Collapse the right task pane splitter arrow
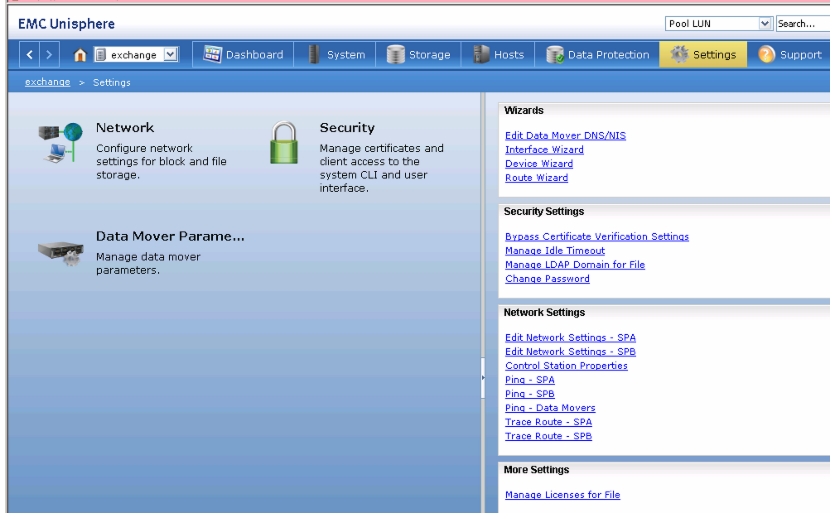This screenshot has height=519, width=837. coord(483,378)
